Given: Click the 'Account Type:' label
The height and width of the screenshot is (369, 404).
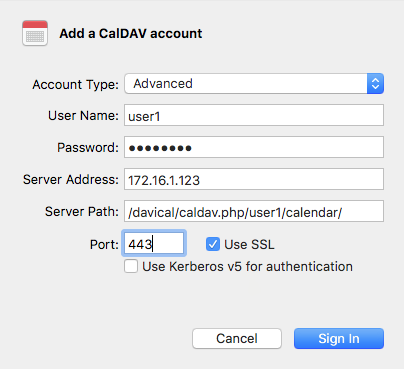Looking at the screenshot, I should [75, 84].
